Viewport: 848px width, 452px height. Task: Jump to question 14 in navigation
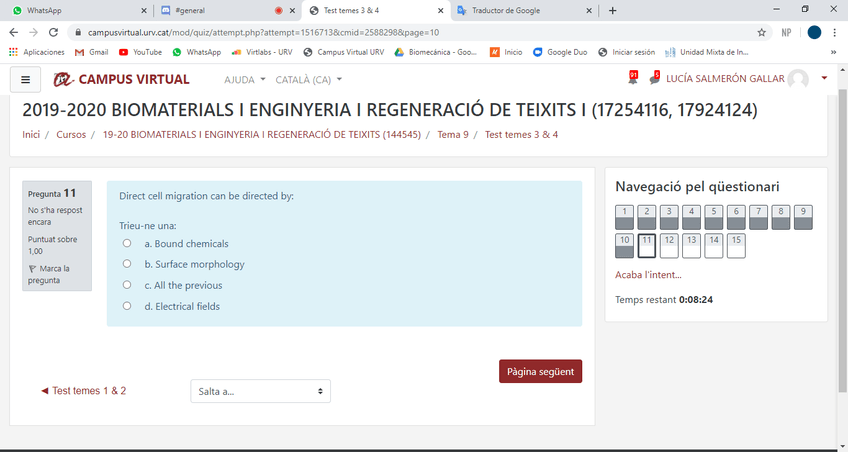pyautogui.click(x=714, y=246)
